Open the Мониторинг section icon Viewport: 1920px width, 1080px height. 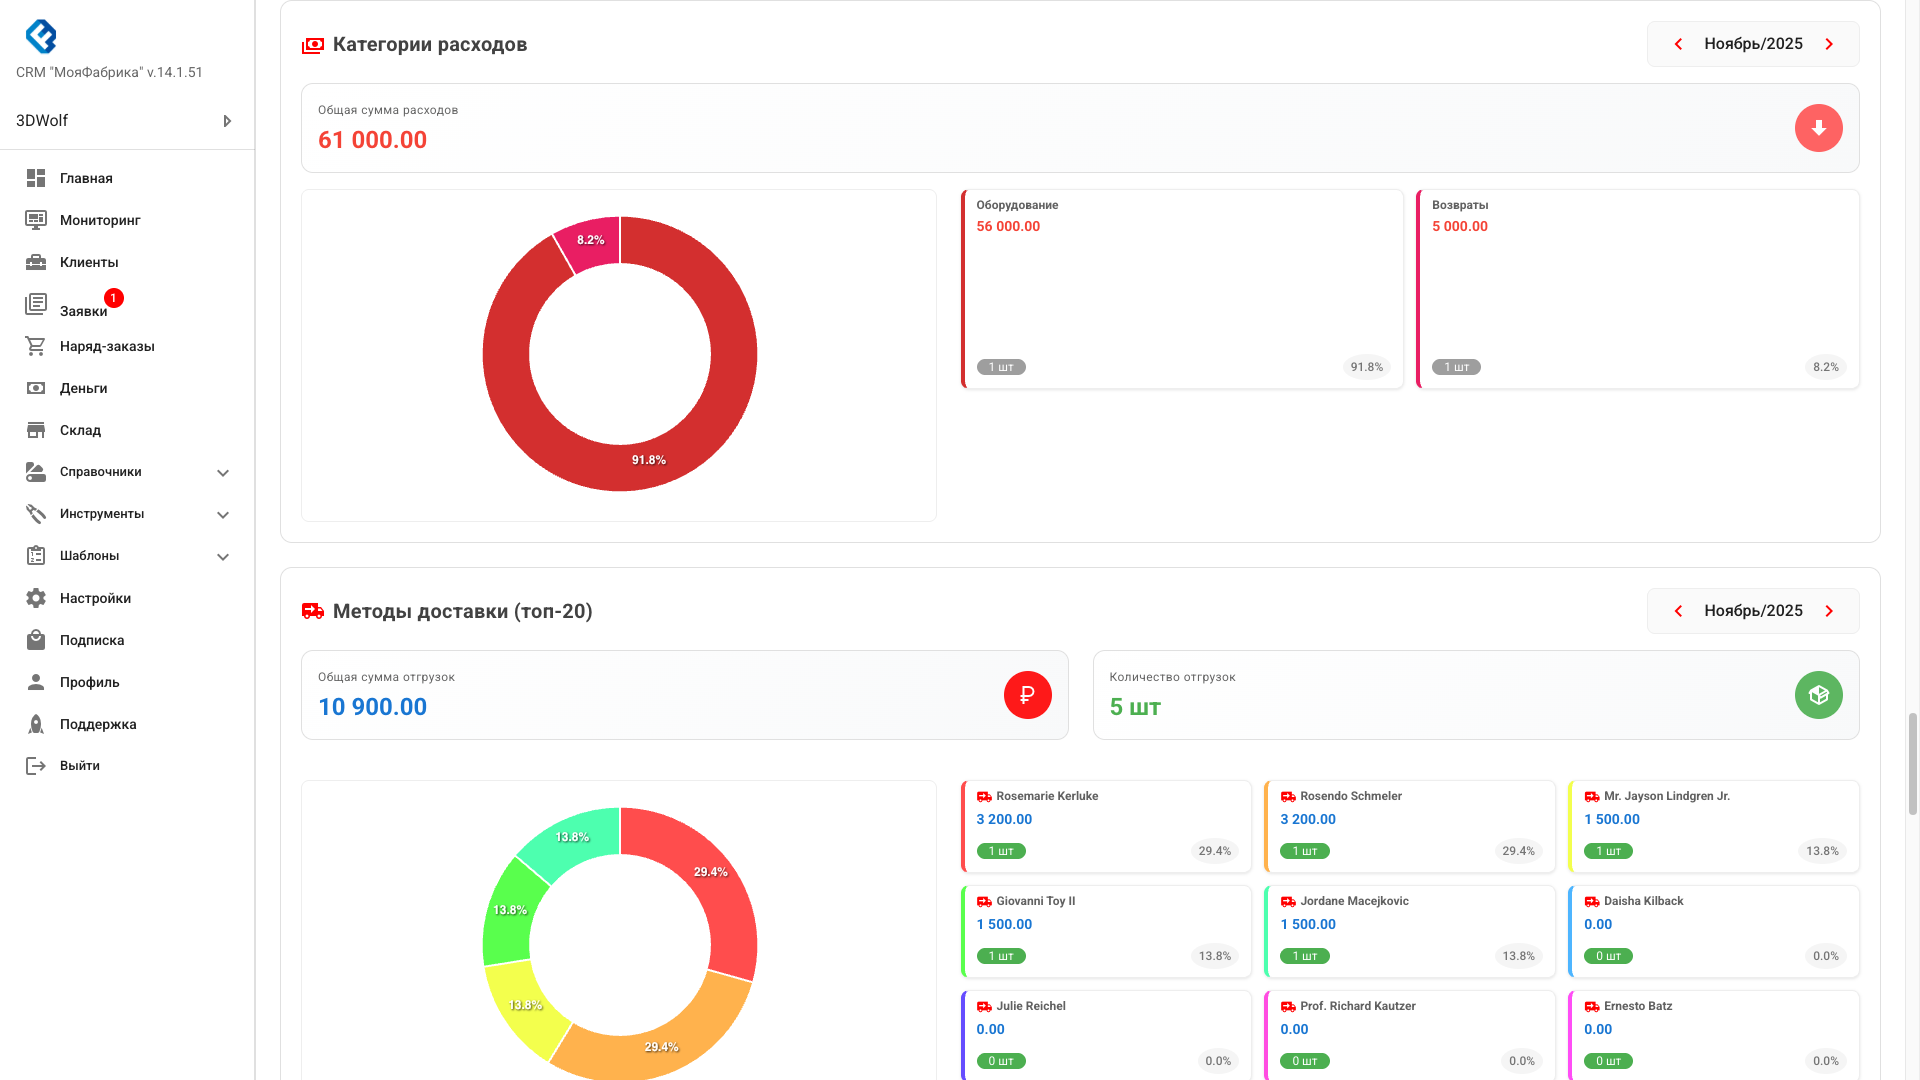pos(36,220)
